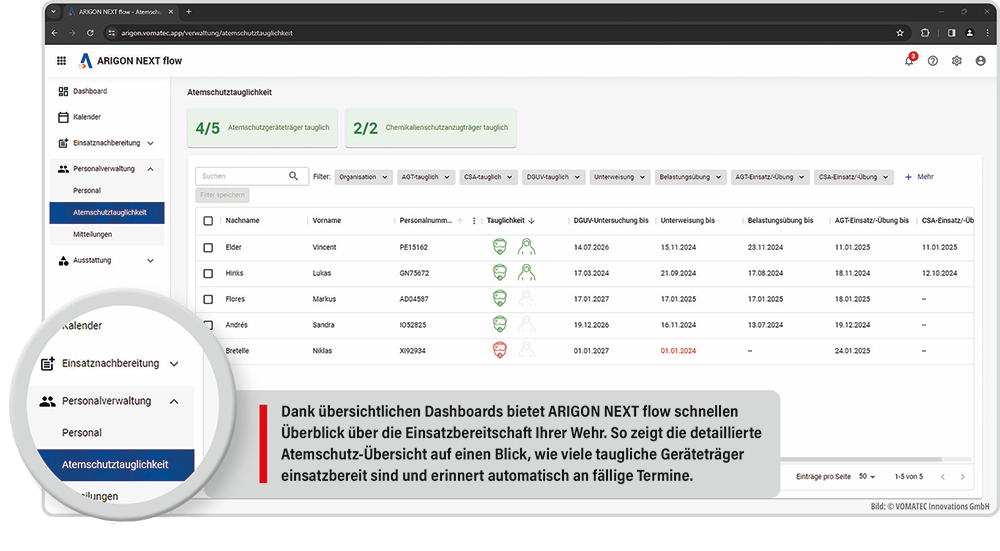Open the CSA-Einsatz/-Übung filter dropdown
The width and height of the screenshot is (1000, 551).
pyautogui.click(x=854, y=177)
